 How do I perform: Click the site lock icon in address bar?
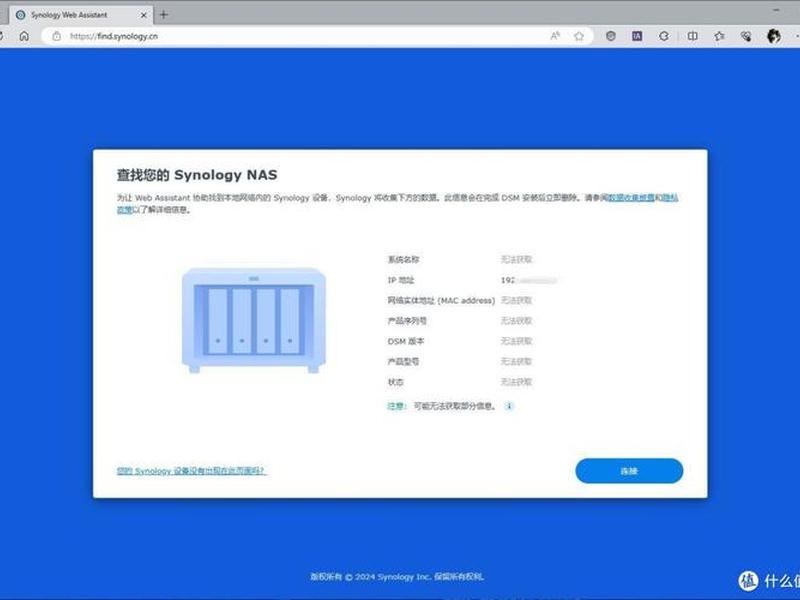click(x=57, y=36)
